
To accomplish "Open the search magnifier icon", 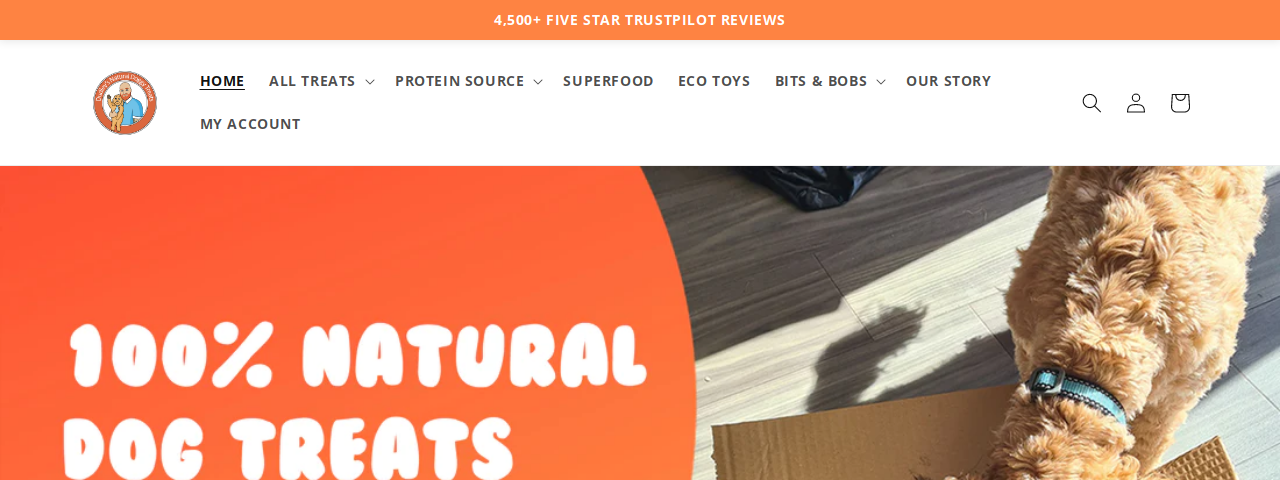I will click(x=1092, y=103).
